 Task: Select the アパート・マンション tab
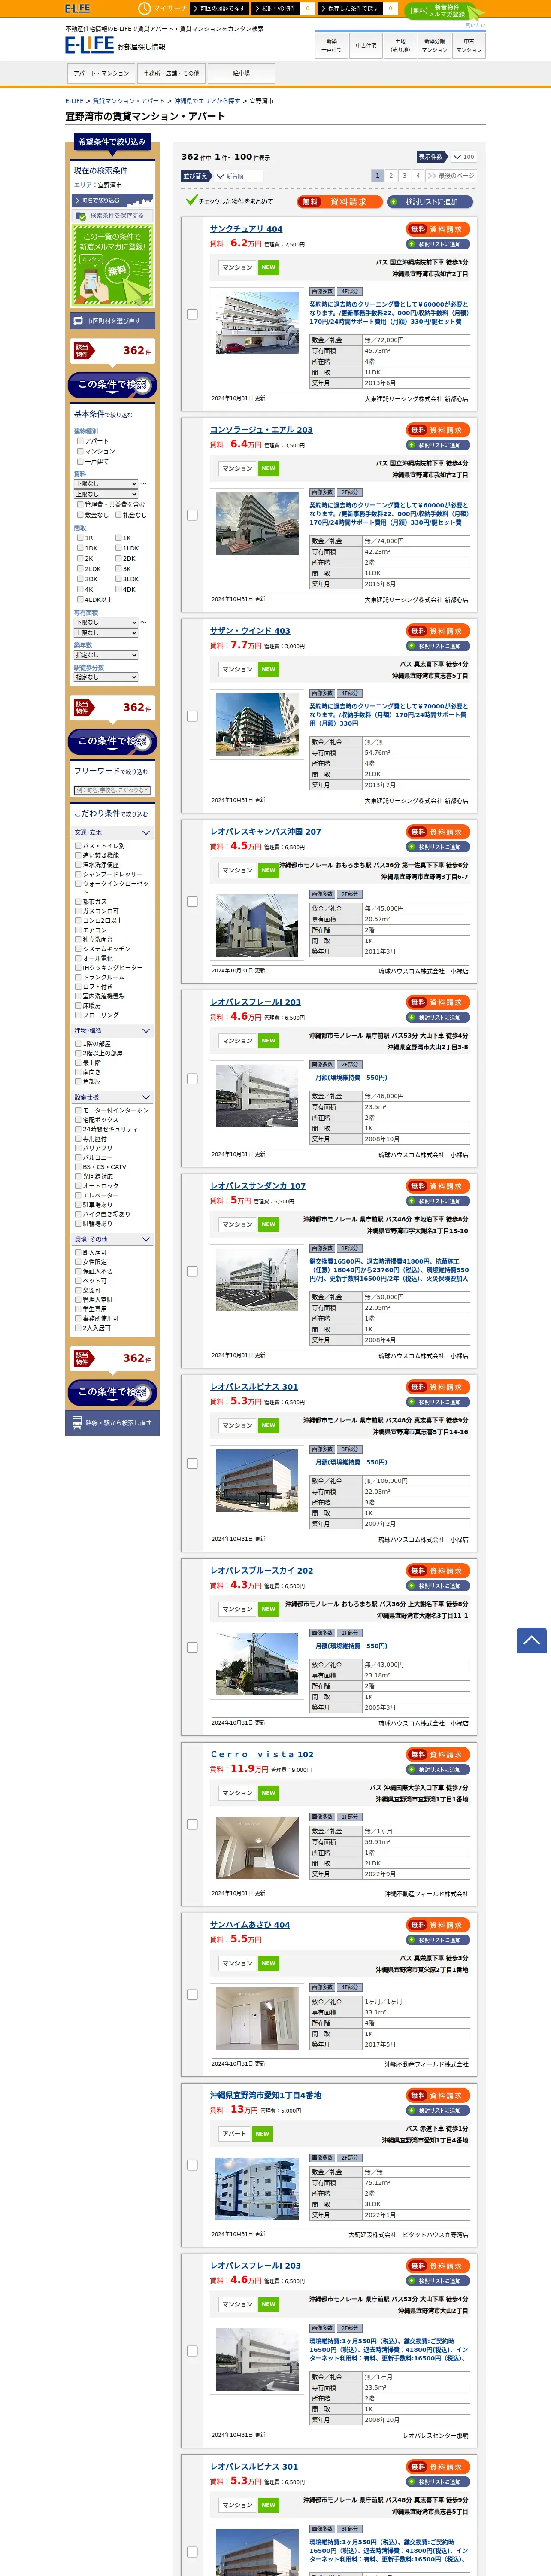click(x=101, y=73)
